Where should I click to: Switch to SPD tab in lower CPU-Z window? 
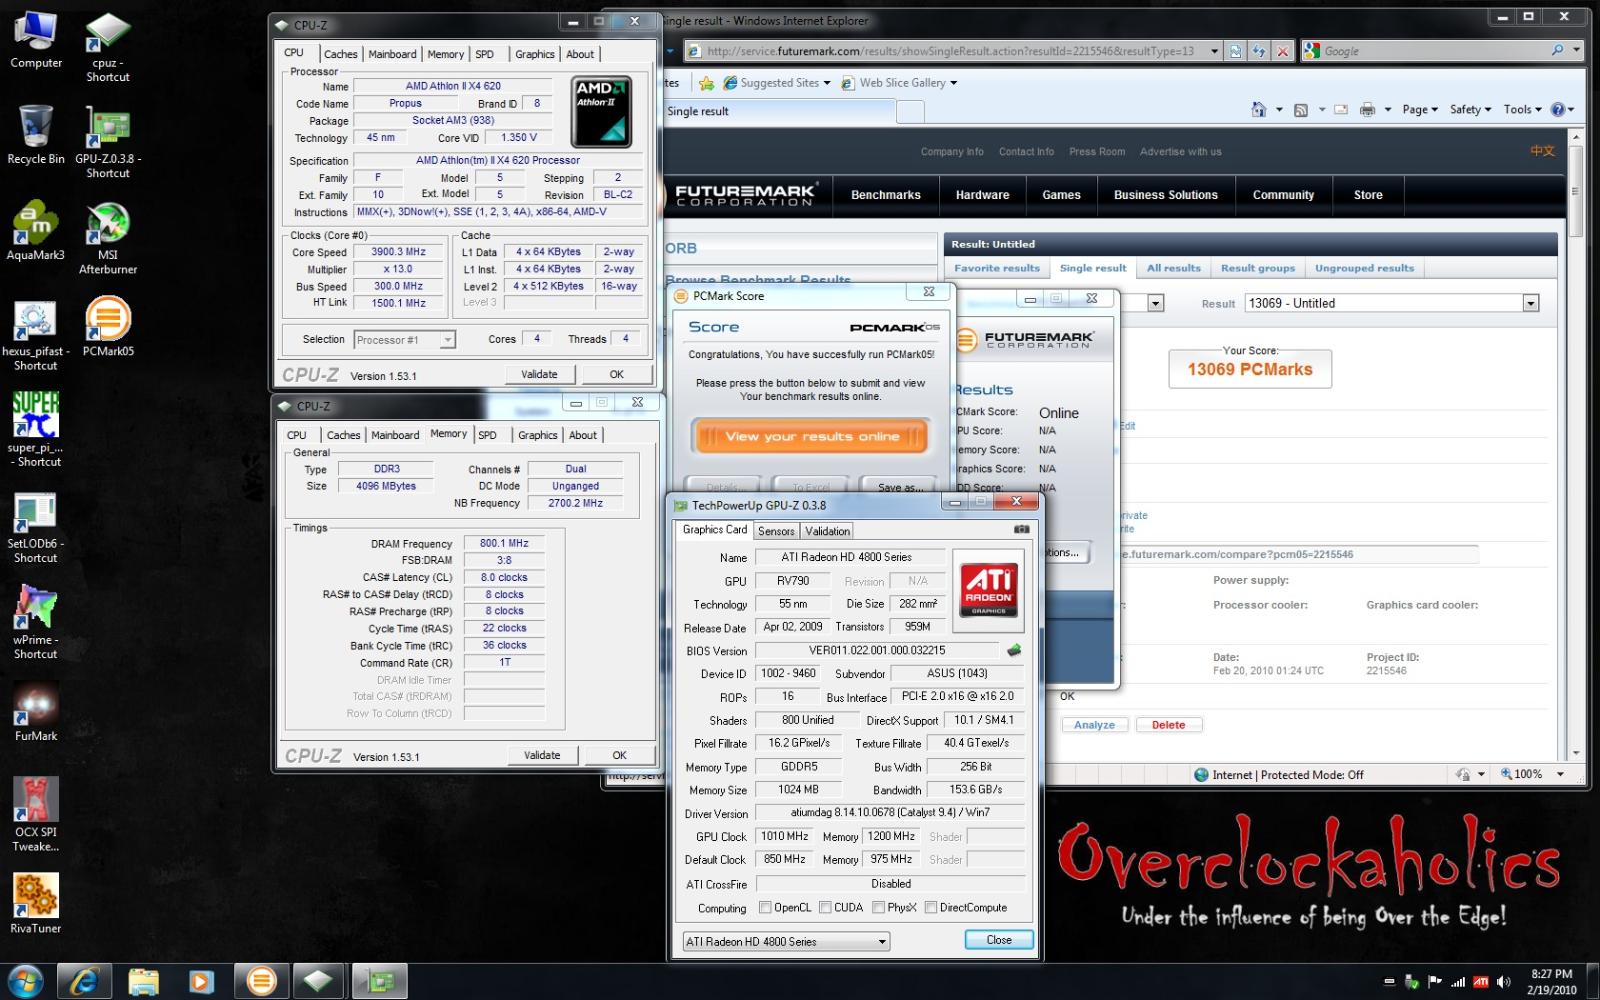487,435
